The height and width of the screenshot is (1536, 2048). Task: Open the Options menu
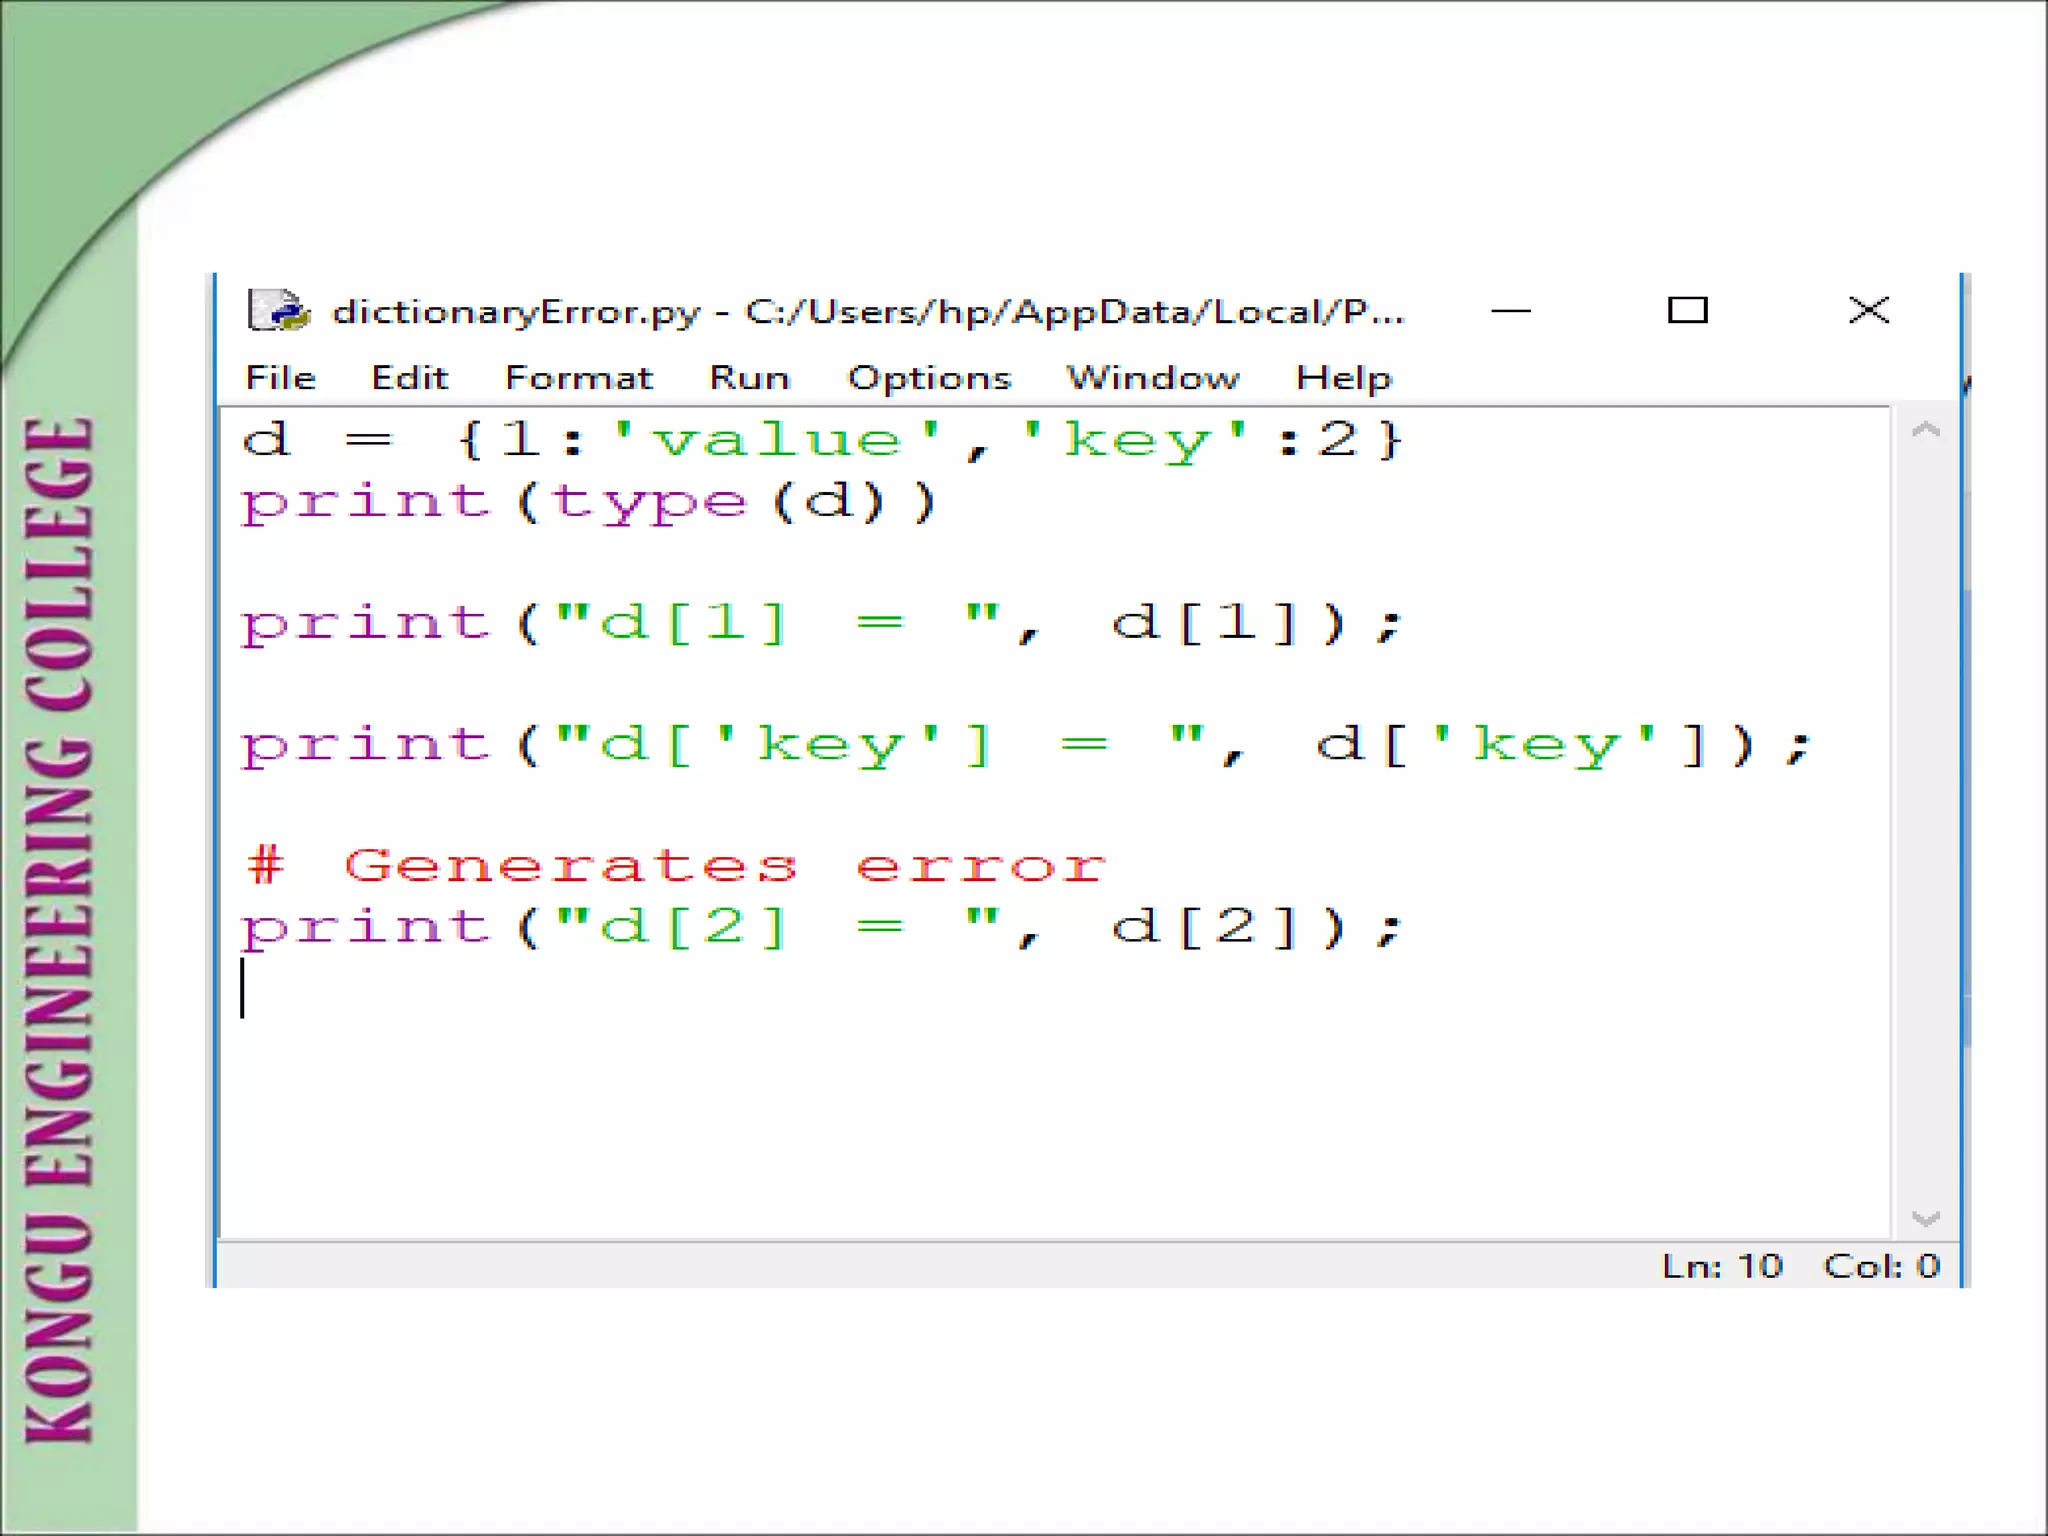click(x=929, y=378)
